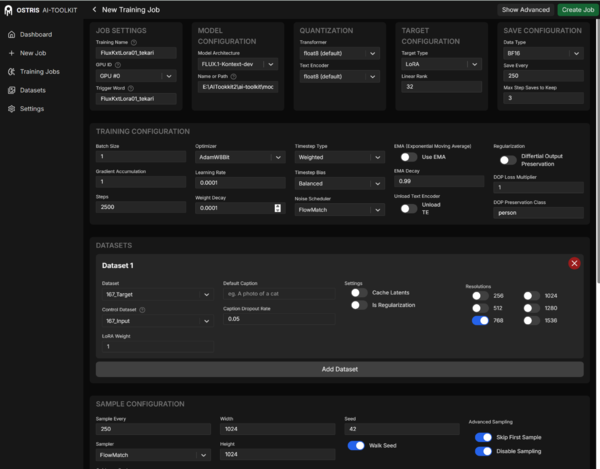600x469 pixels.
Task: Click the help icon next to Training Name
Action: 135,43
